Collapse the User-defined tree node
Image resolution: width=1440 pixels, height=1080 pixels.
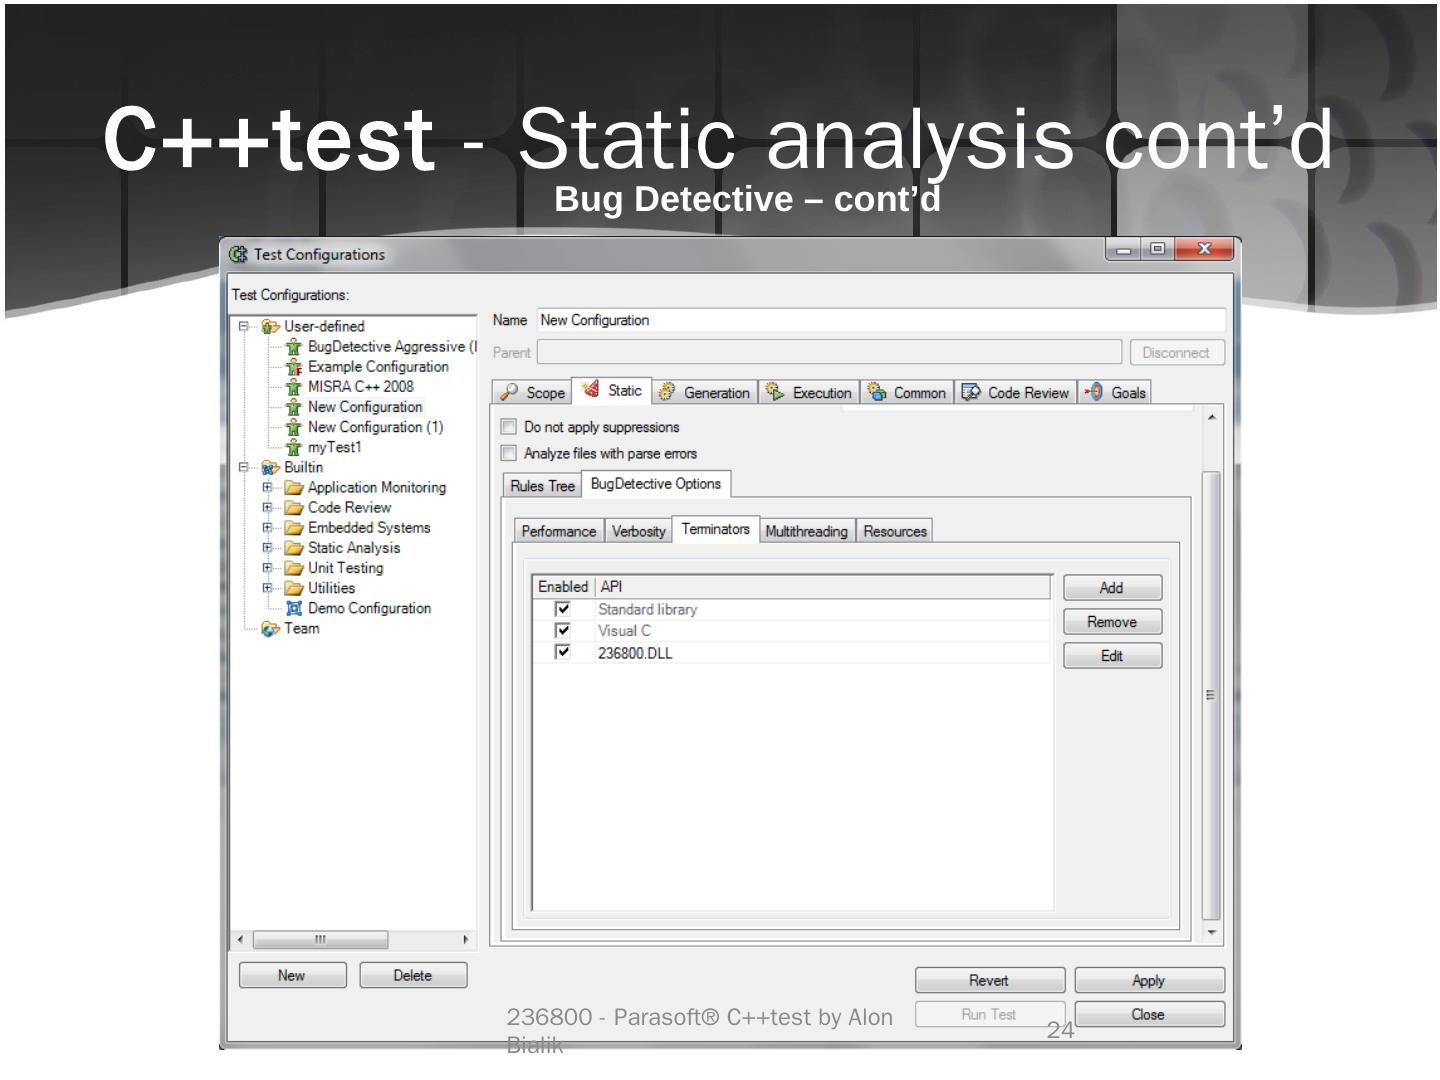(x=244, y=326)
